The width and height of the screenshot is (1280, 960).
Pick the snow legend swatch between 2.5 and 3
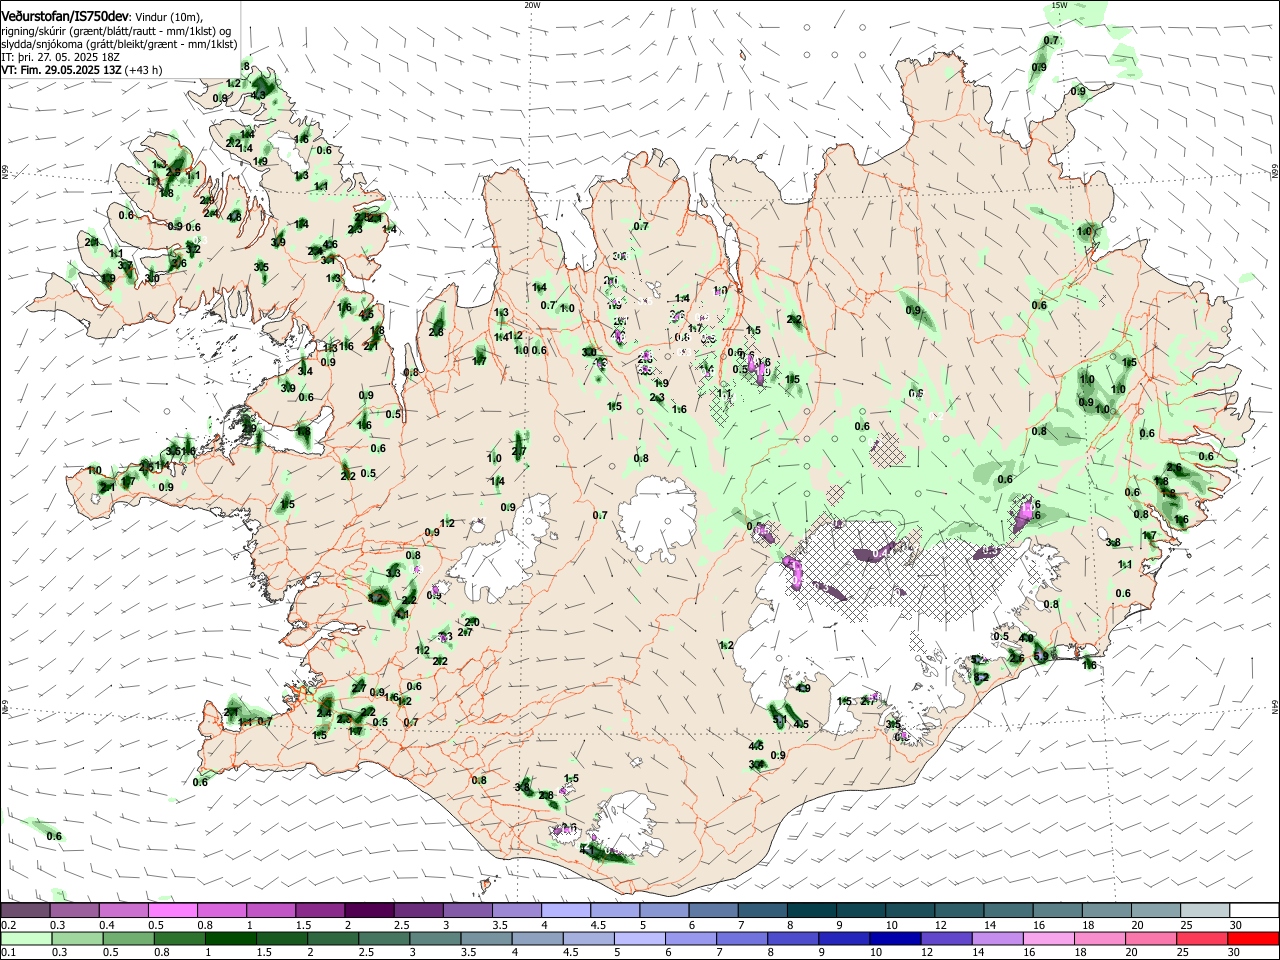click(418, 911)
